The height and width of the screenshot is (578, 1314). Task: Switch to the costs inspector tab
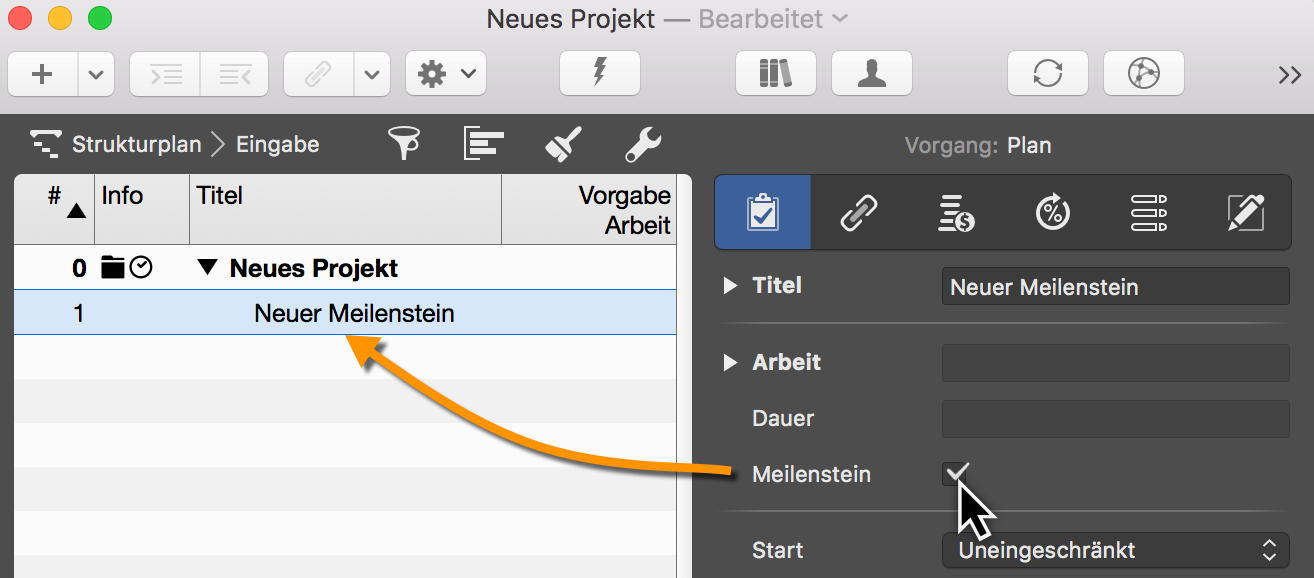click(955, 212)
